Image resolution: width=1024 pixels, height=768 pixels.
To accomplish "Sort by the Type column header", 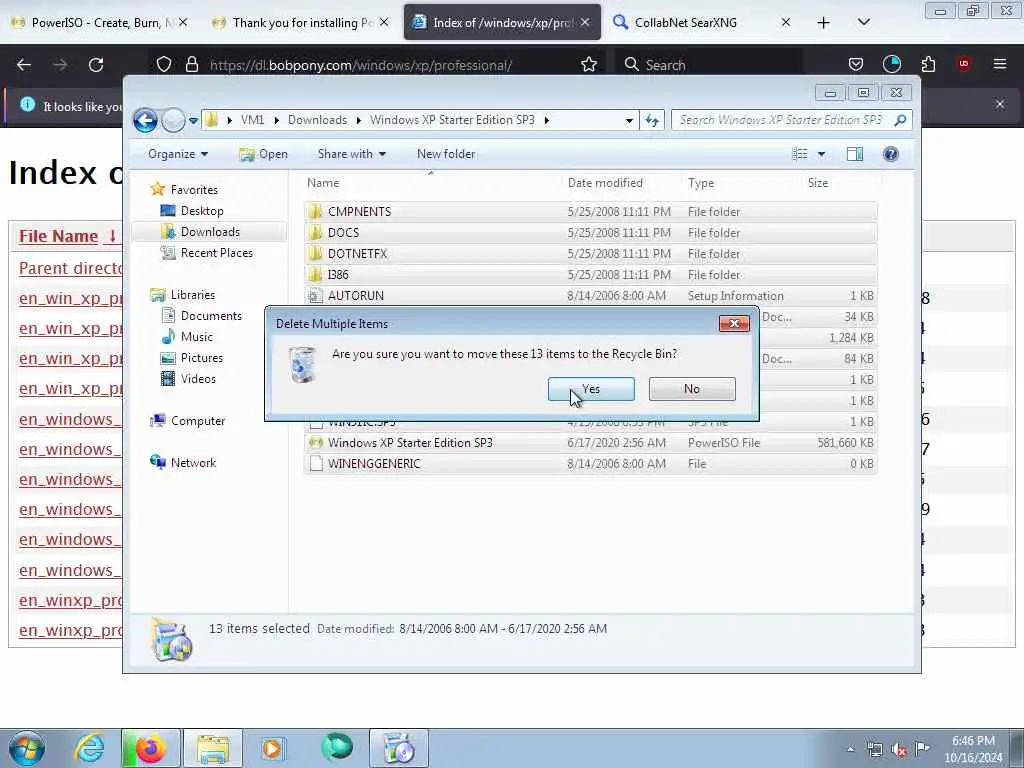I will click(x=701, y=183).
